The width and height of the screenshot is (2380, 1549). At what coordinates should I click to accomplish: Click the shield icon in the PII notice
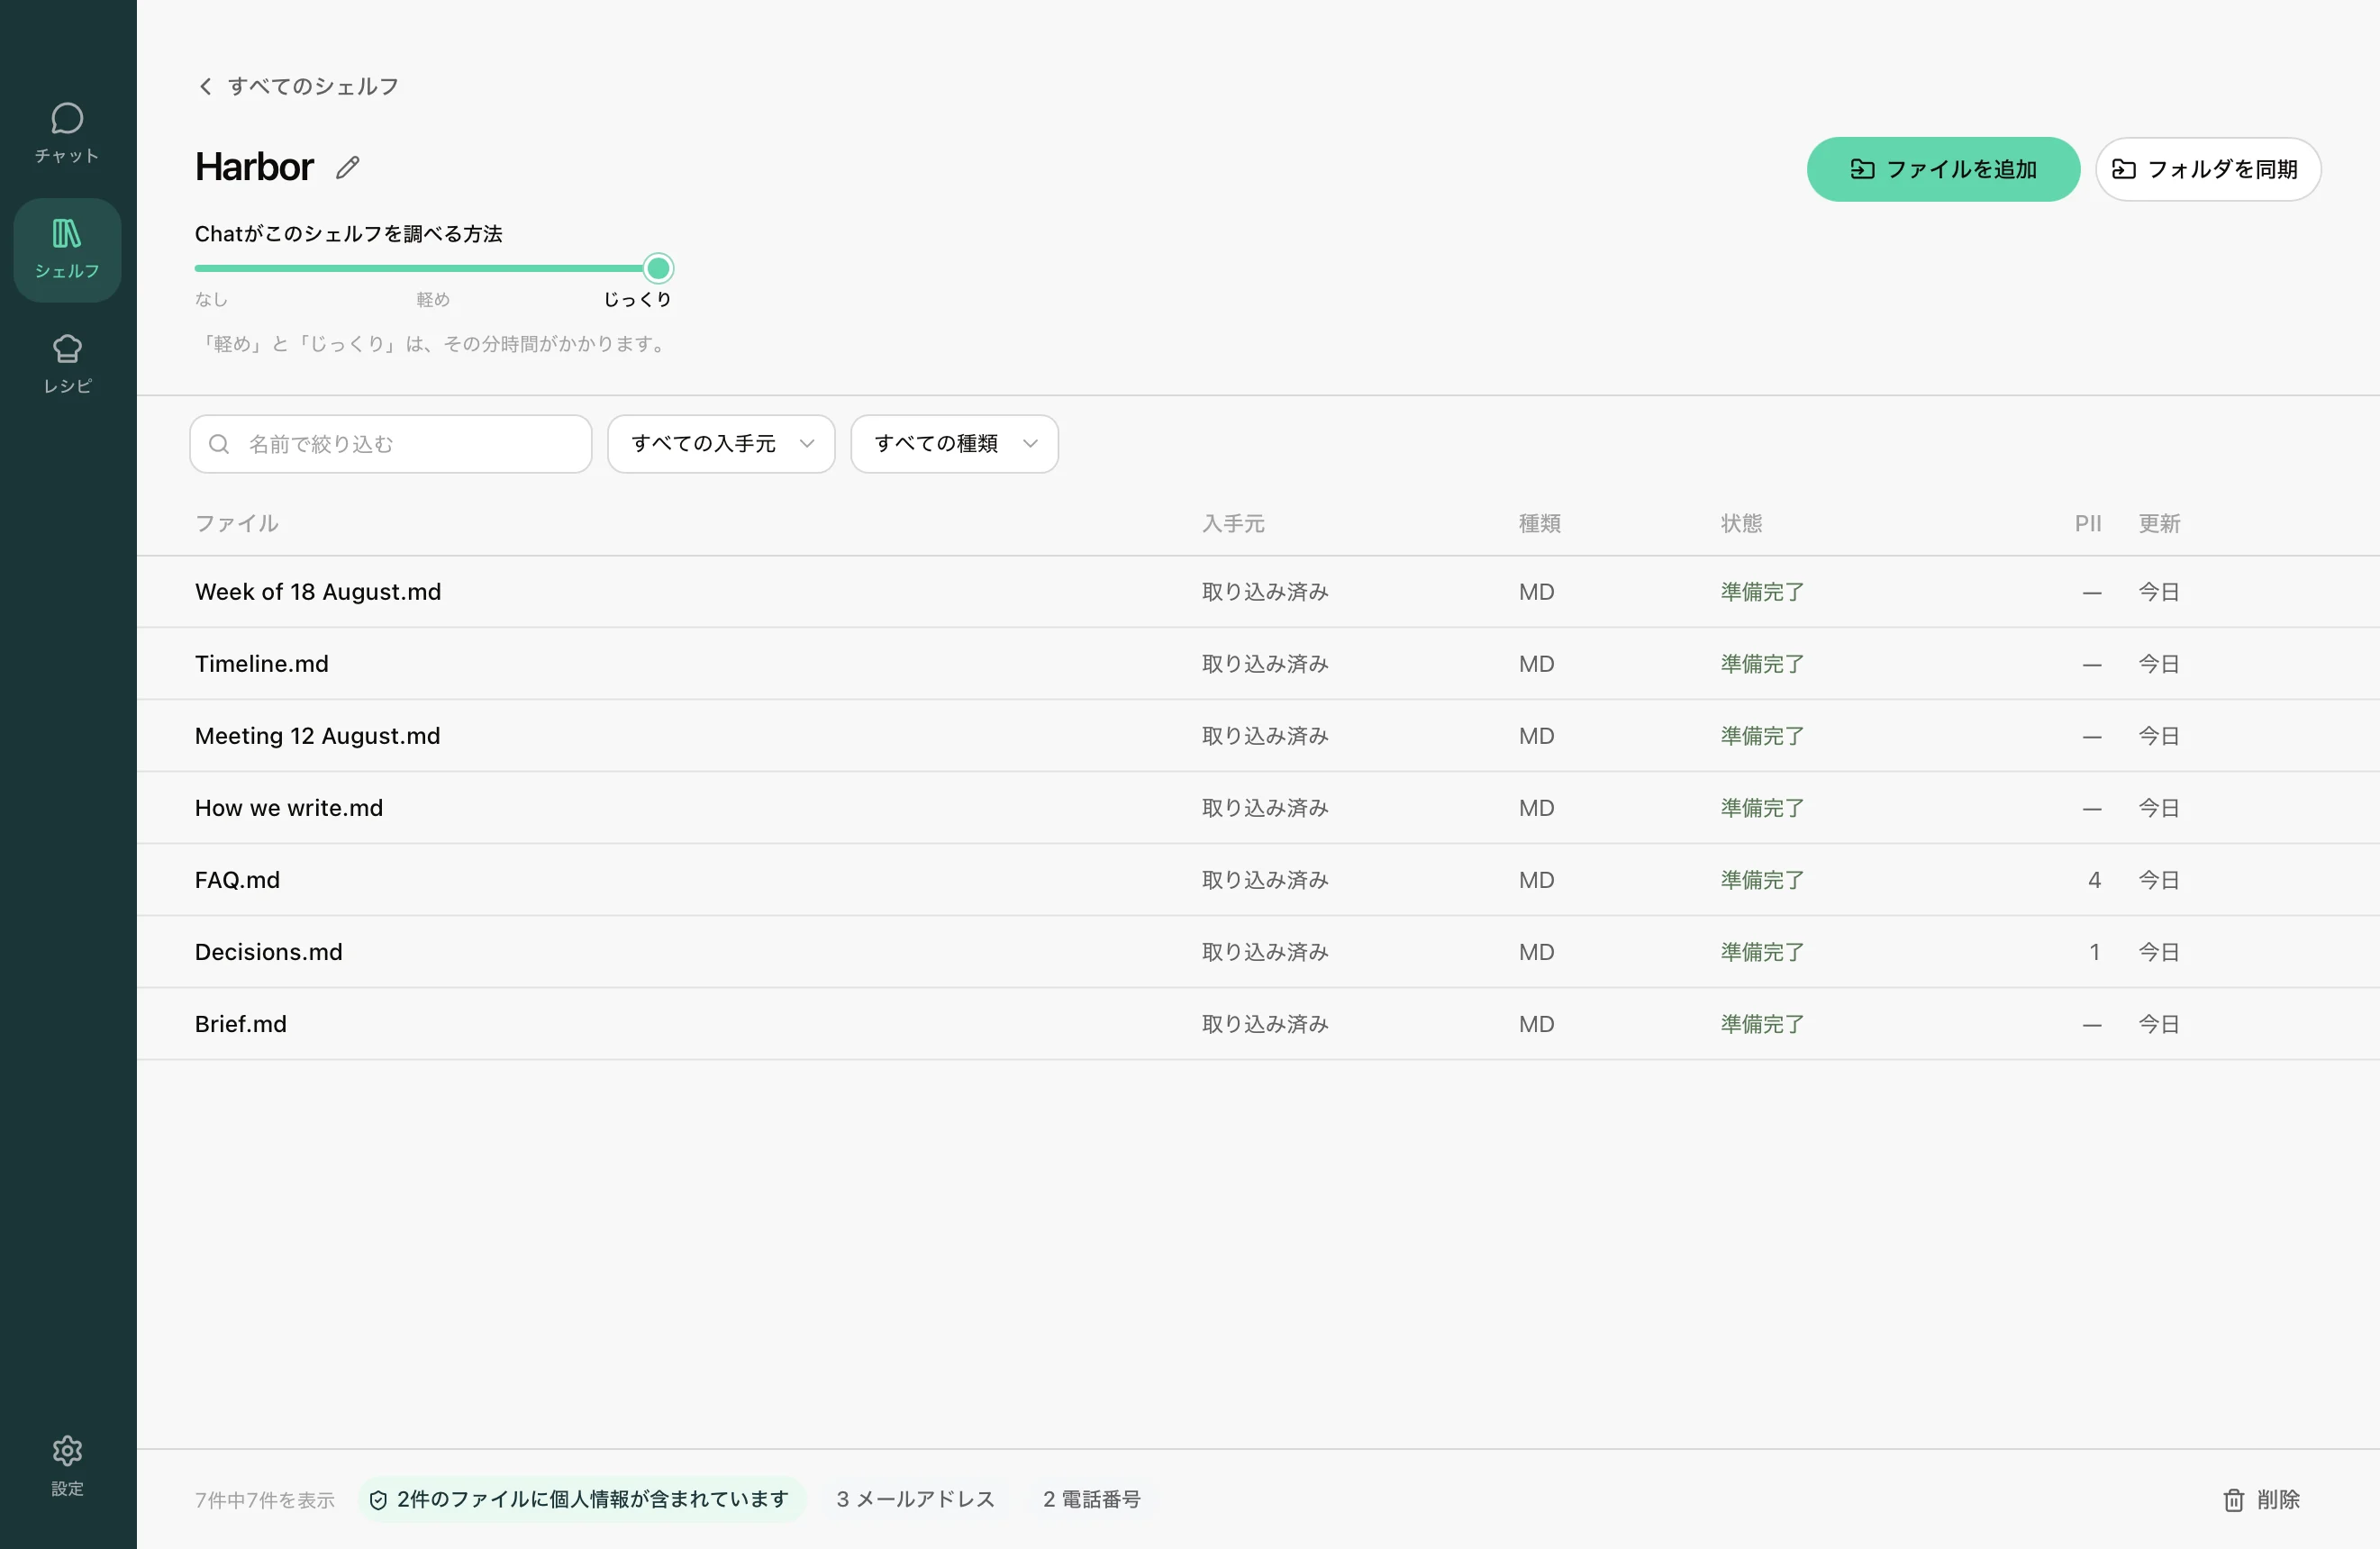pos(378,1499)
